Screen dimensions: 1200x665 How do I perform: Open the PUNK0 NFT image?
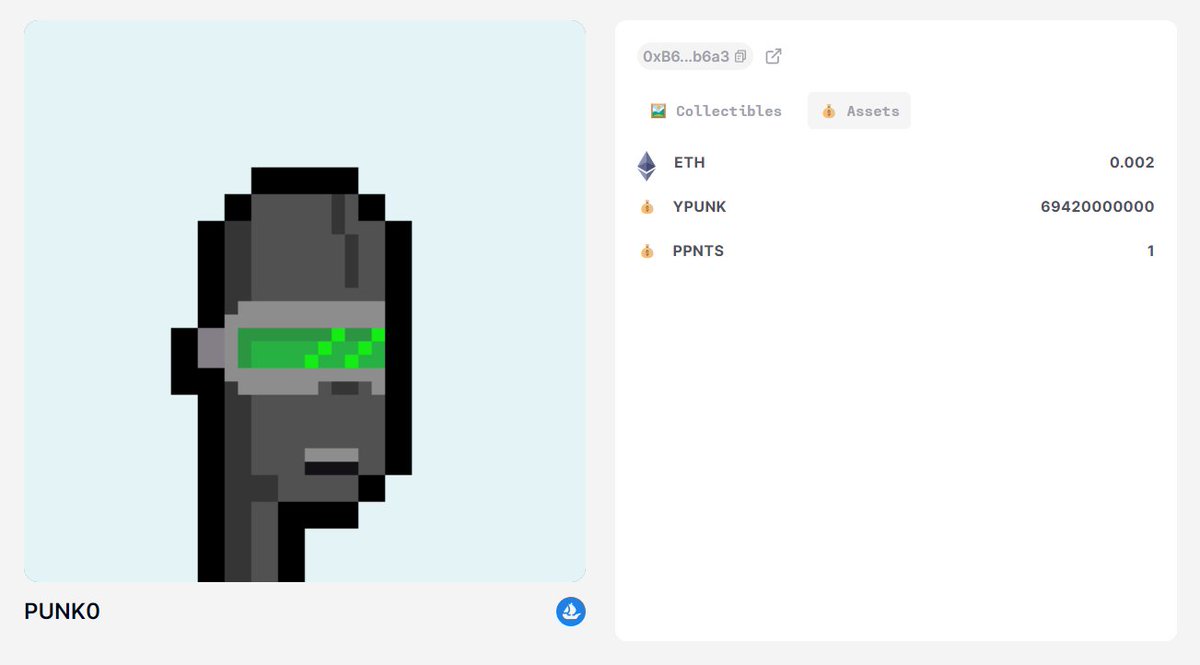point(304,302)
